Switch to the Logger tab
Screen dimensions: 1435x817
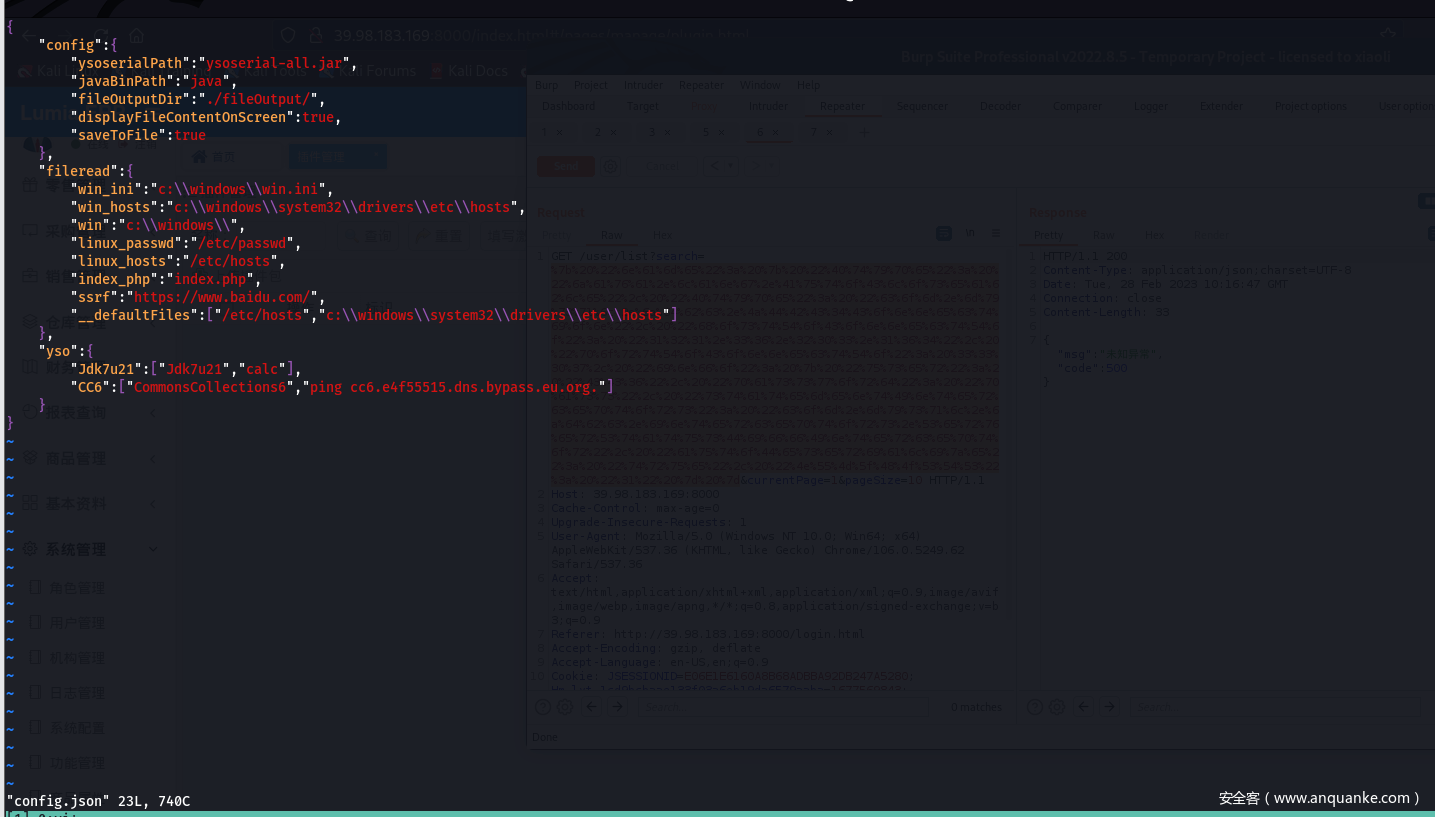(1151, 106)
